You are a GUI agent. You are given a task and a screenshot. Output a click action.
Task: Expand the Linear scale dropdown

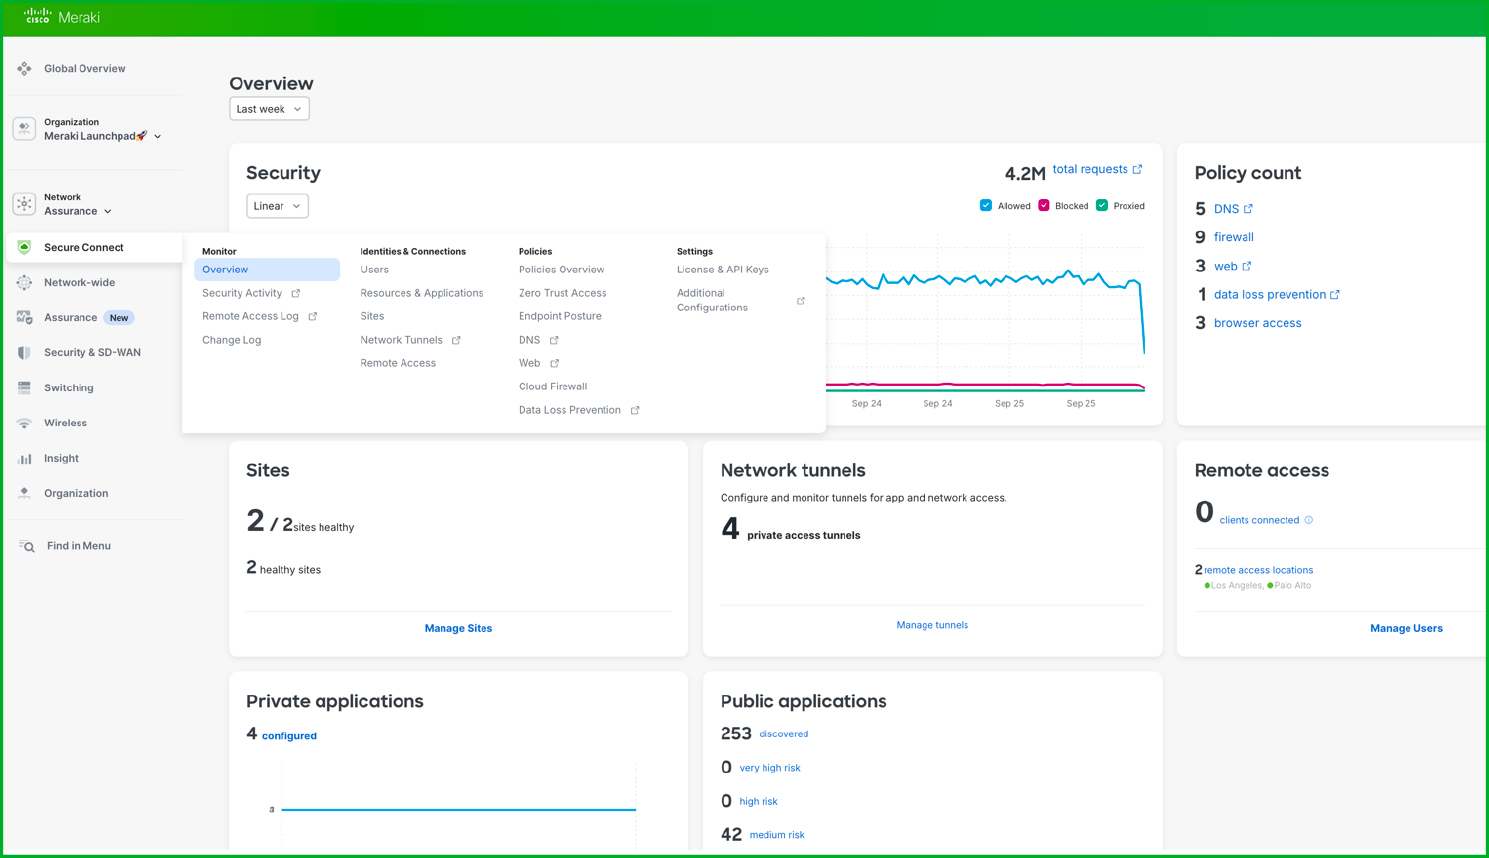[277, 206]
